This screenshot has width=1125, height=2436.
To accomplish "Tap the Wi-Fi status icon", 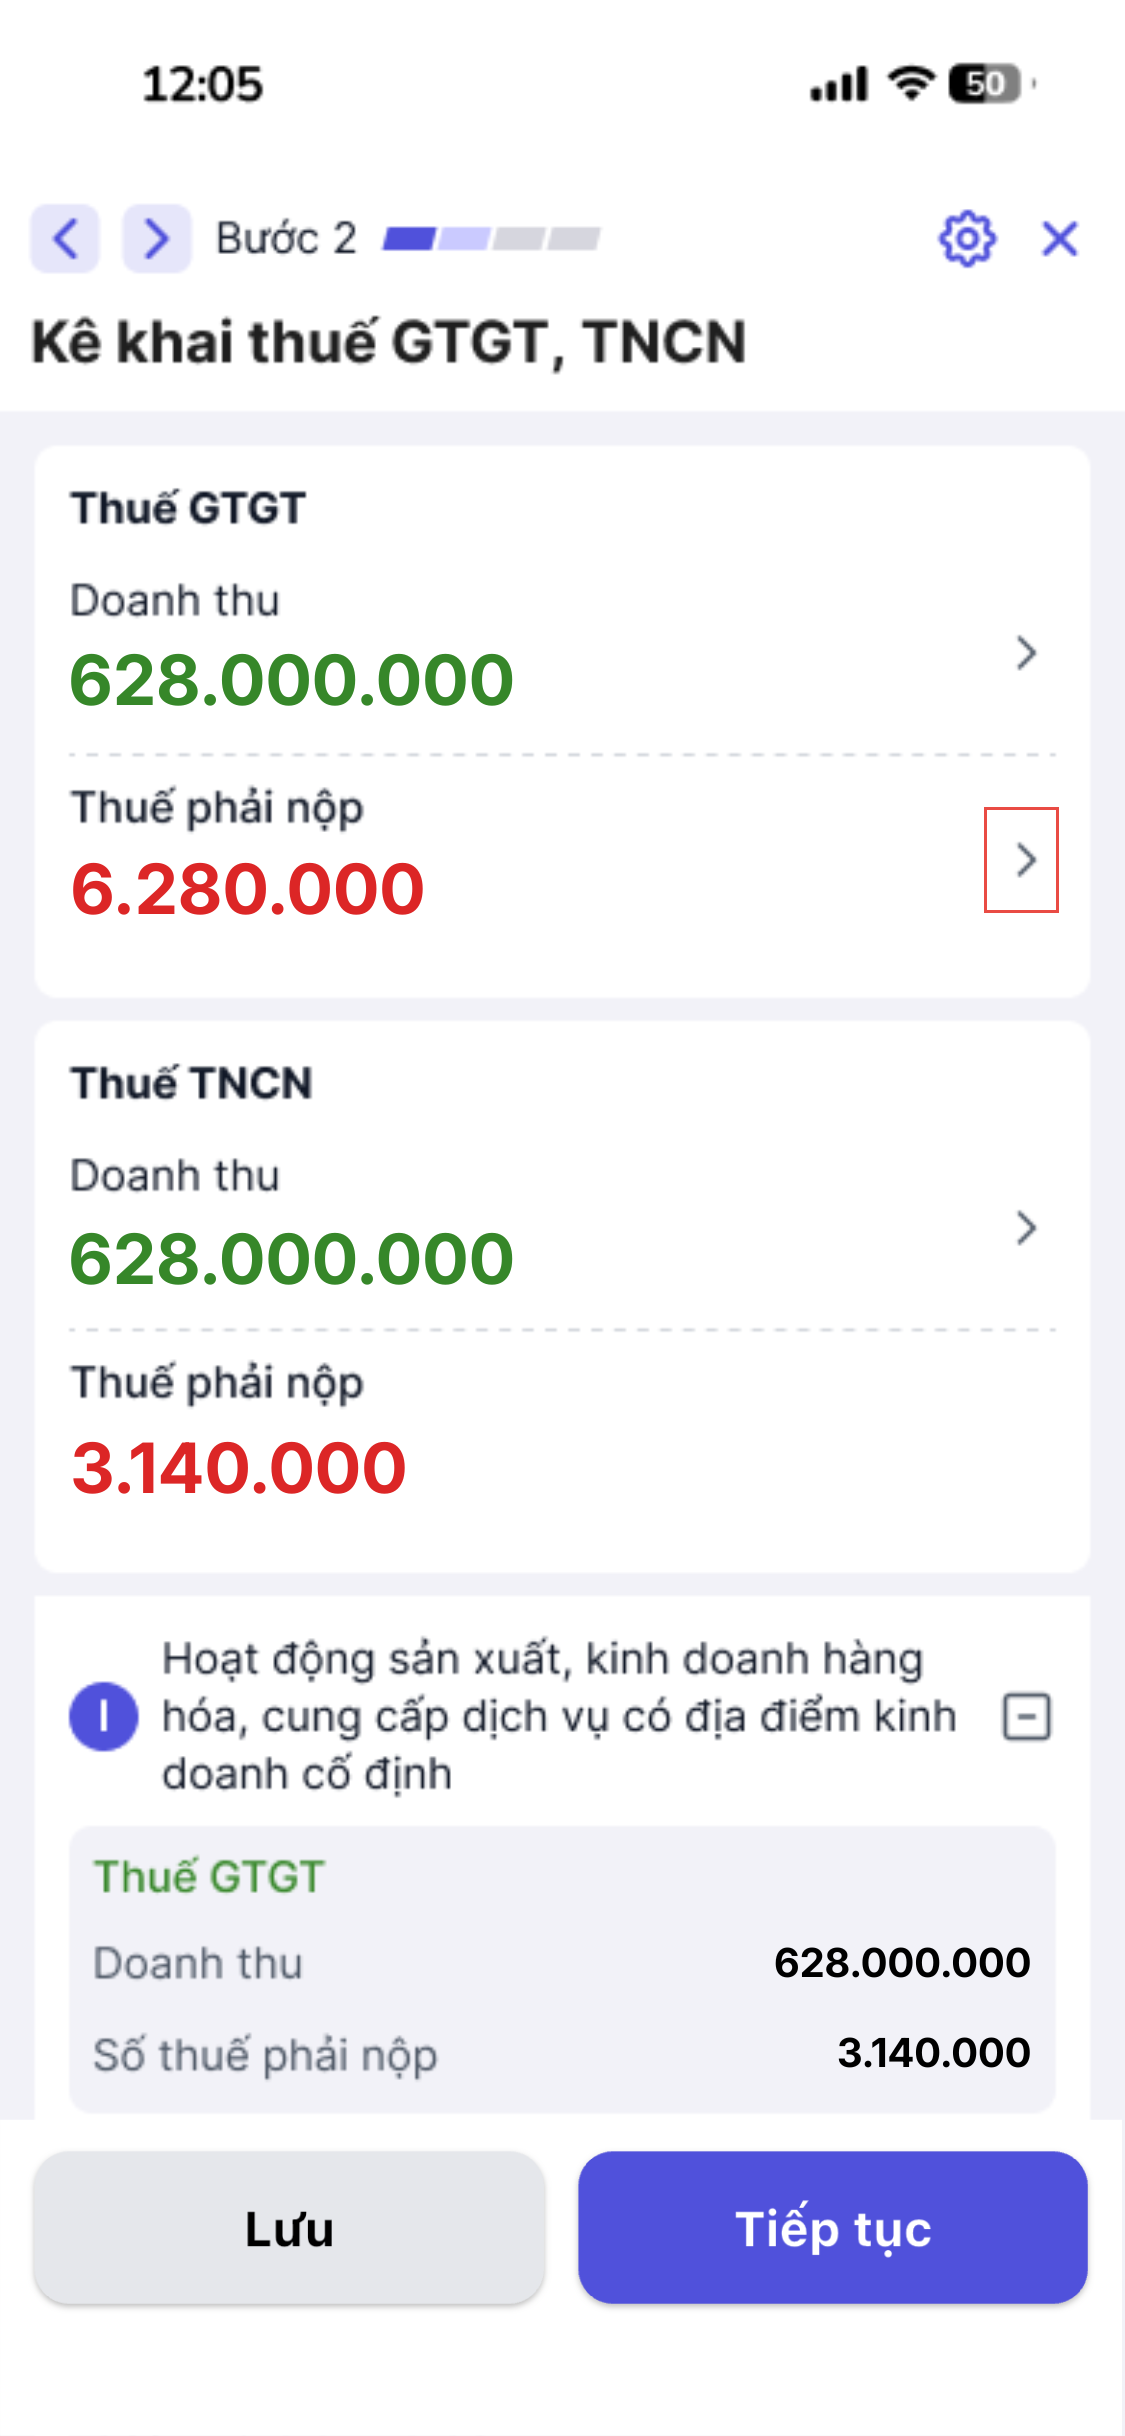I will (911, 83).
